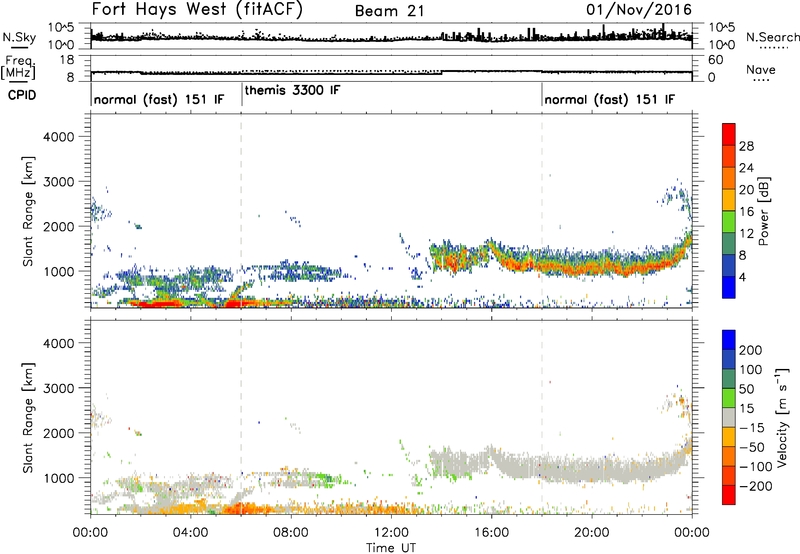
Task: Click the '60' Nave axis tick
Action: (x=715, y=60)
